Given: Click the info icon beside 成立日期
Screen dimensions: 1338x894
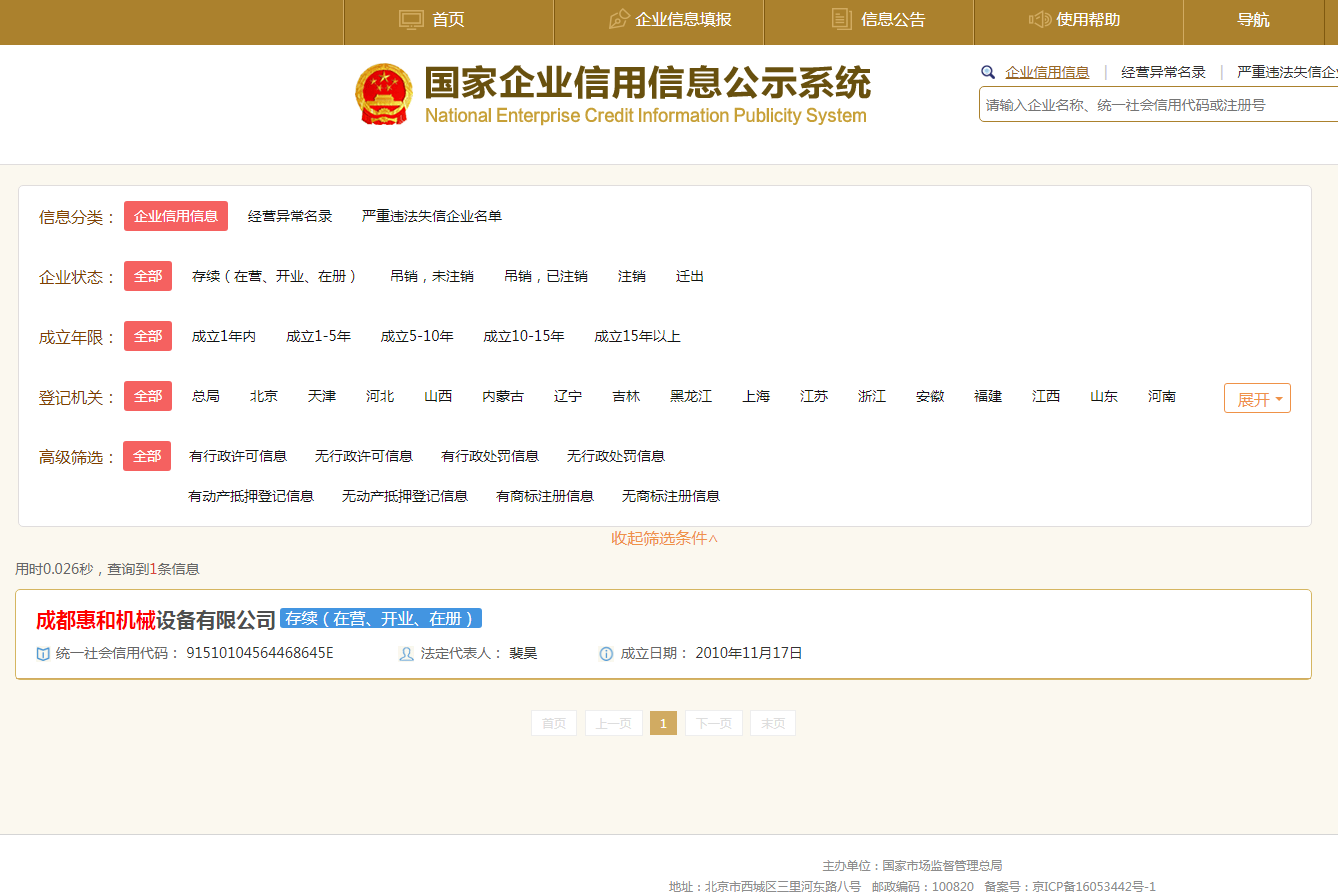Looking at the screenshot, I should coord(606,654).
